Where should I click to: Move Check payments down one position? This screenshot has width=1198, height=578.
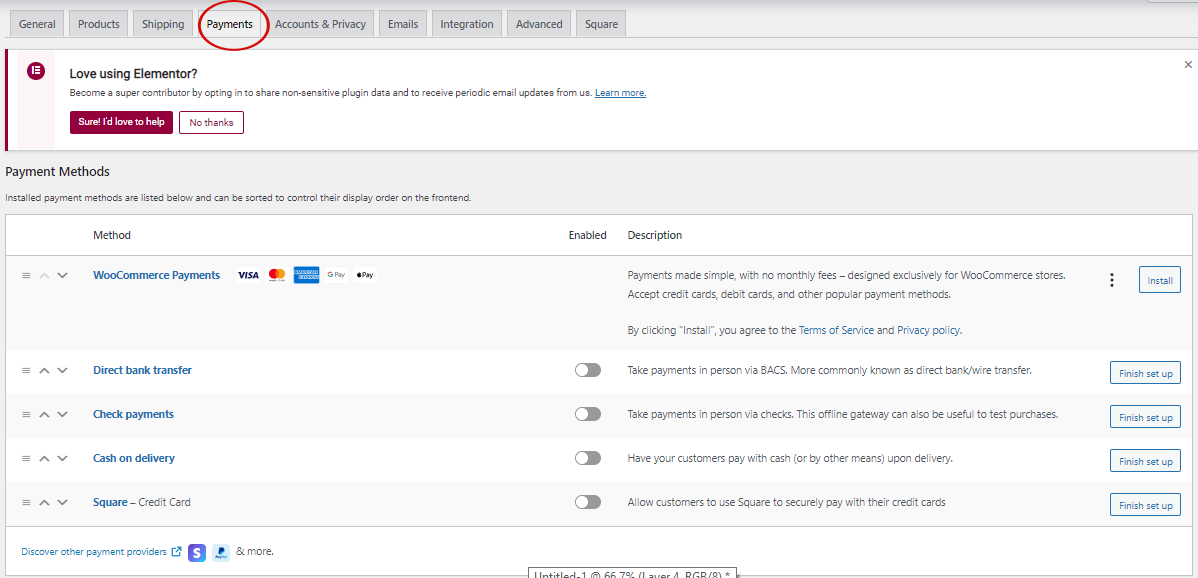(x=63, y=415)
